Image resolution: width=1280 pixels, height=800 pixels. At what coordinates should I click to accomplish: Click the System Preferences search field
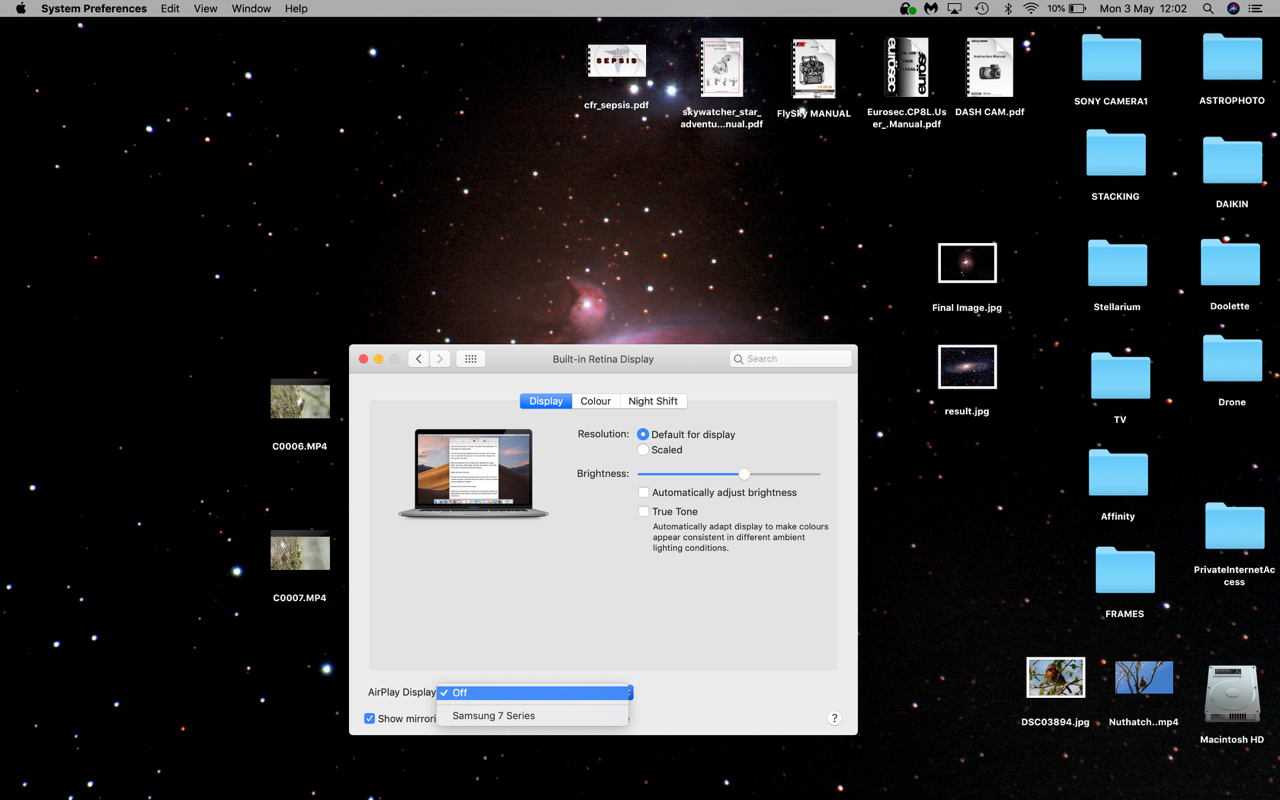(791, 359)
